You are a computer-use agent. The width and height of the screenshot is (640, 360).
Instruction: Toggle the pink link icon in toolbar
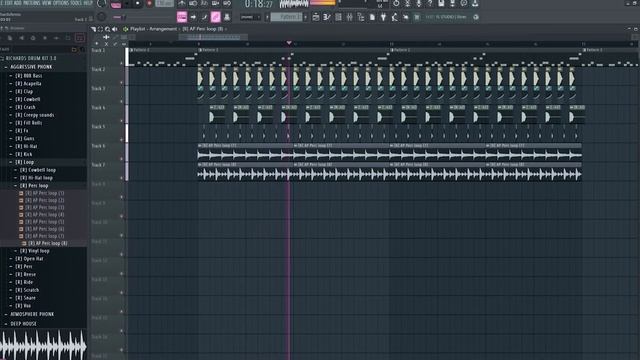pyautogui.click(x=215, y=17)
